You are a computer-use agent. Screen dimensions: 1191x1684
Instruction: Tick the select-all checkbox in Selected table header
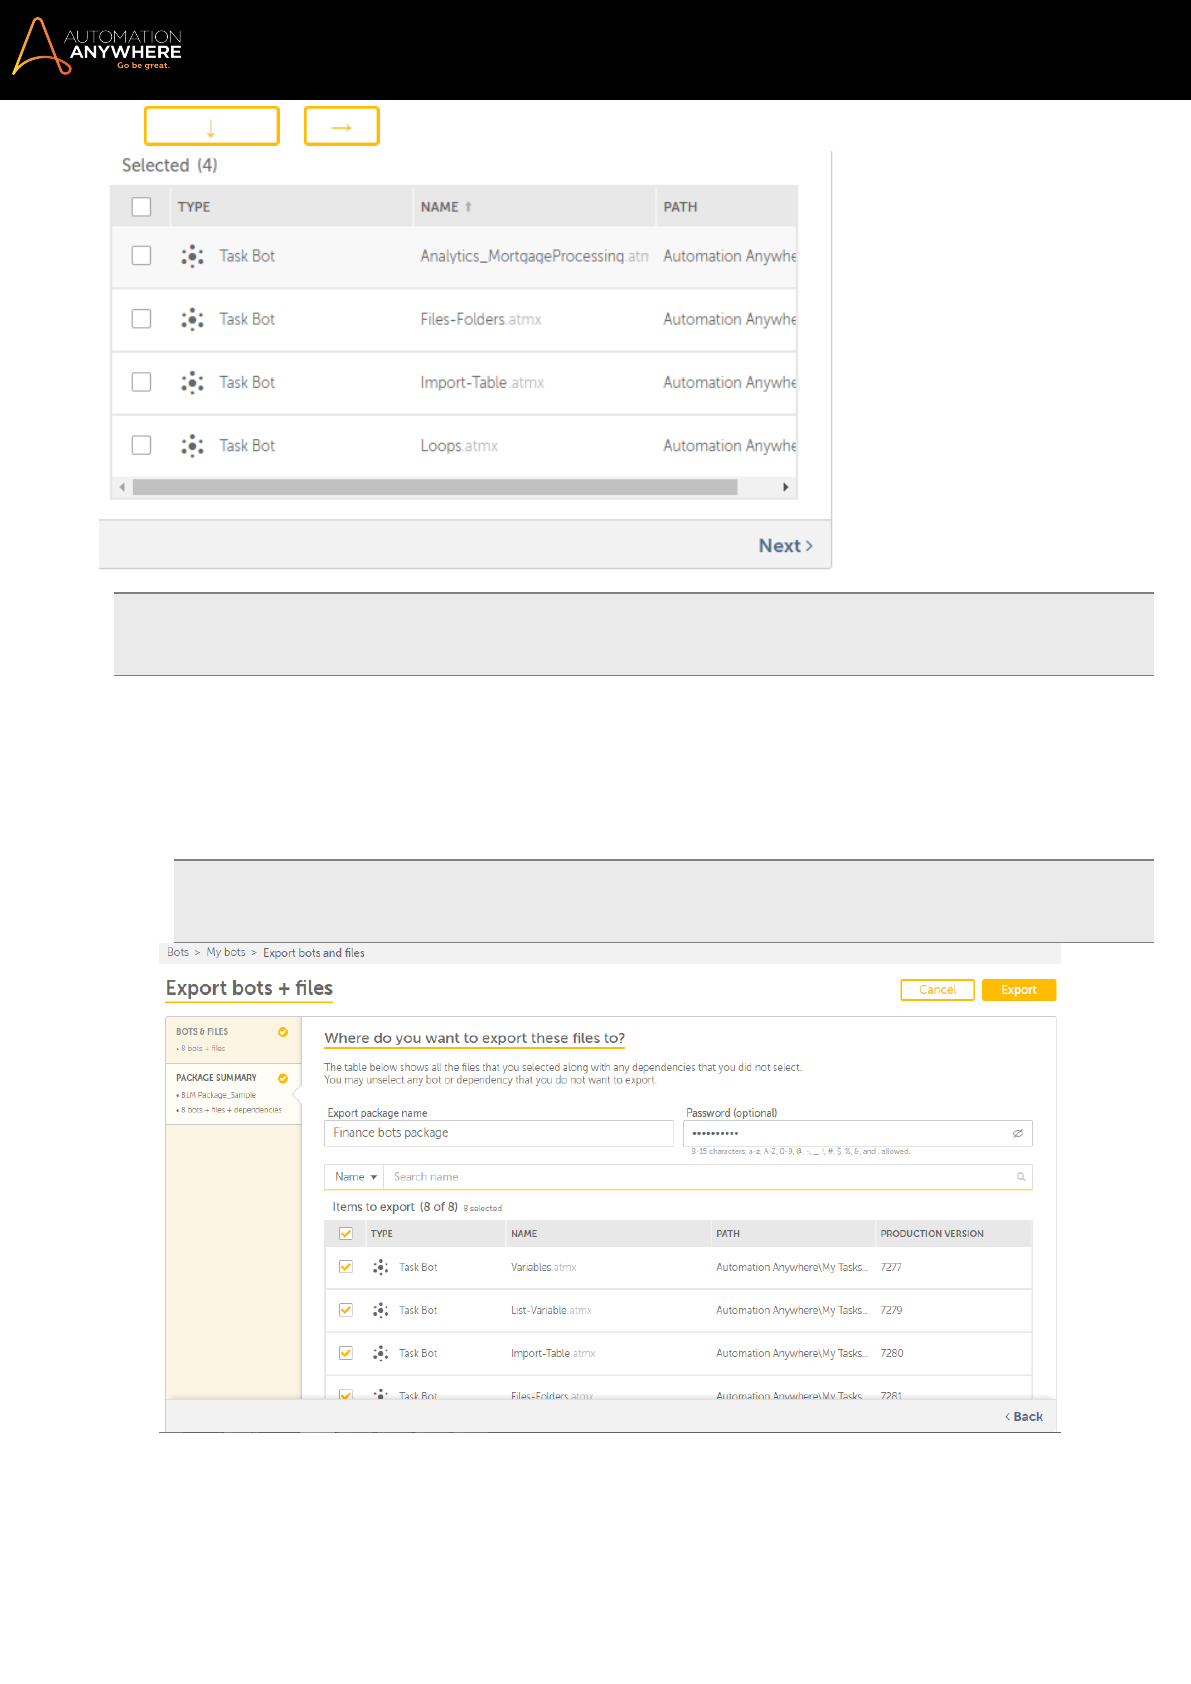click(142, 207)
